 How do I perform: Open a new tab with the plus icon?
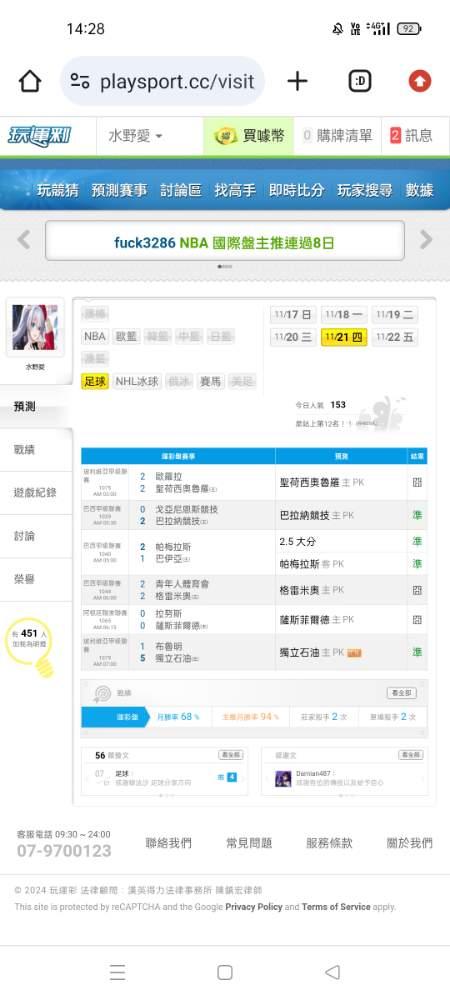297,81
